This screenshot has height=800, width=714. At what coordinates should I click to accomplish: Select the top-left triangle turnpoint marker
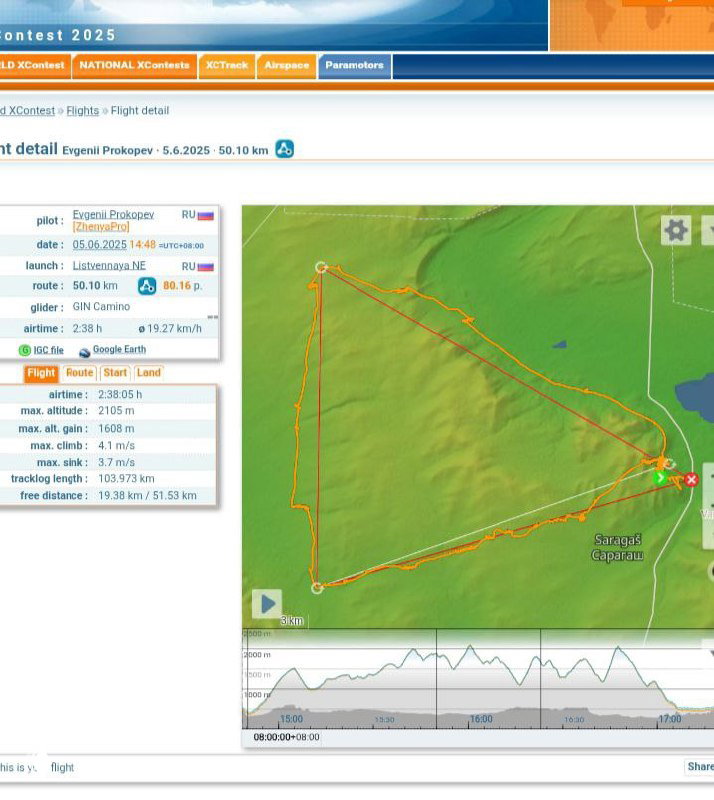tap(321, 267)
